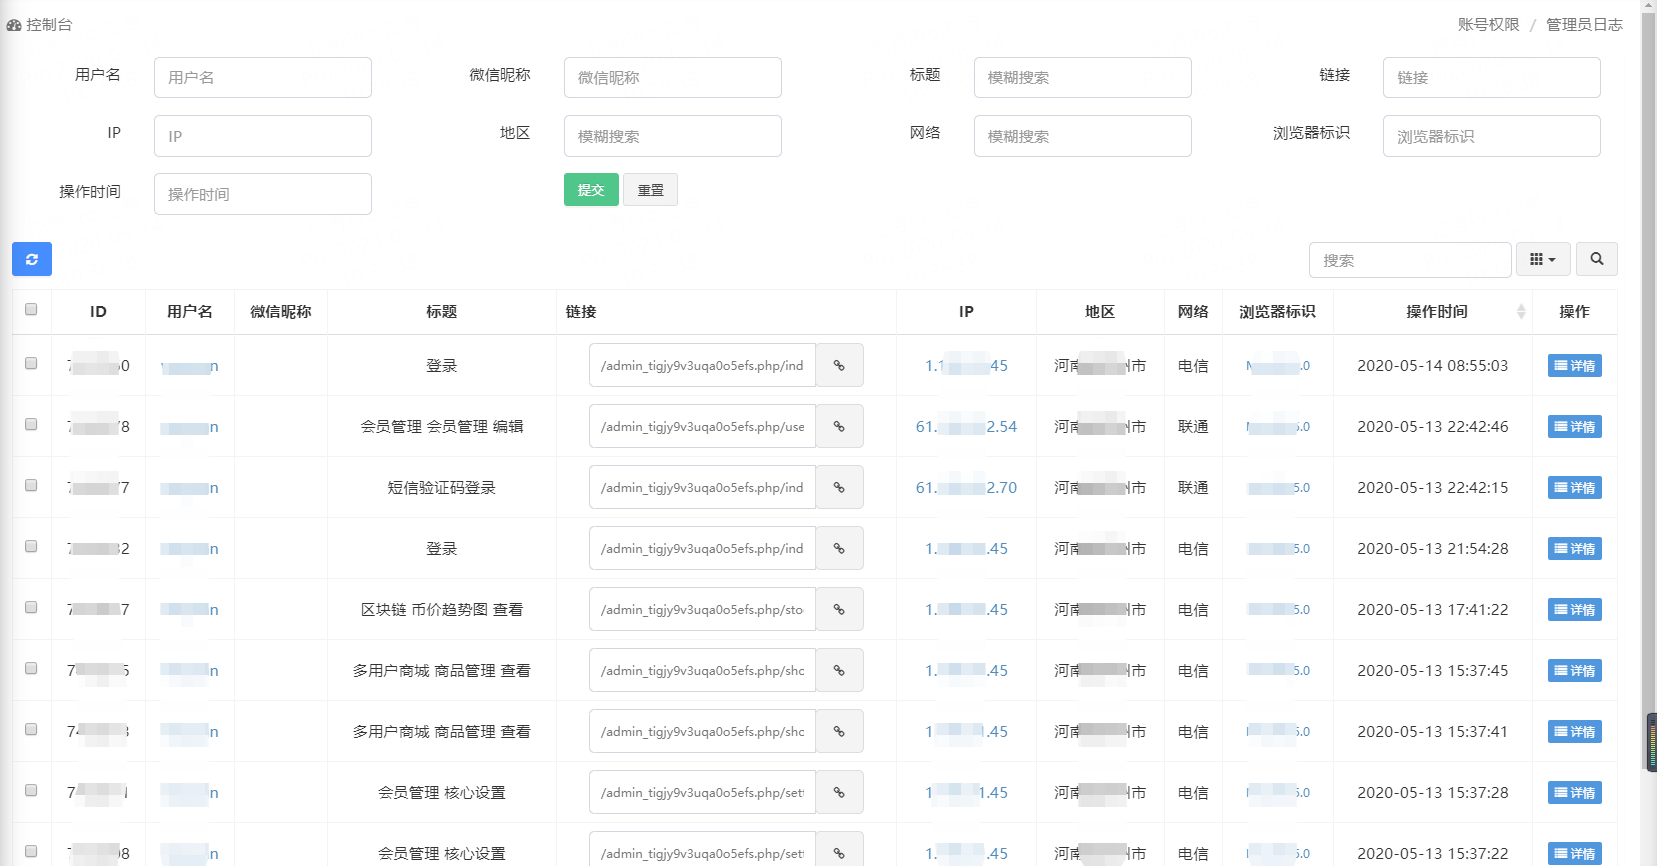Focus the table 搜索 quick search box
The height and width of the screenshot is (866, 1657).
click(x=1410, y=260)
